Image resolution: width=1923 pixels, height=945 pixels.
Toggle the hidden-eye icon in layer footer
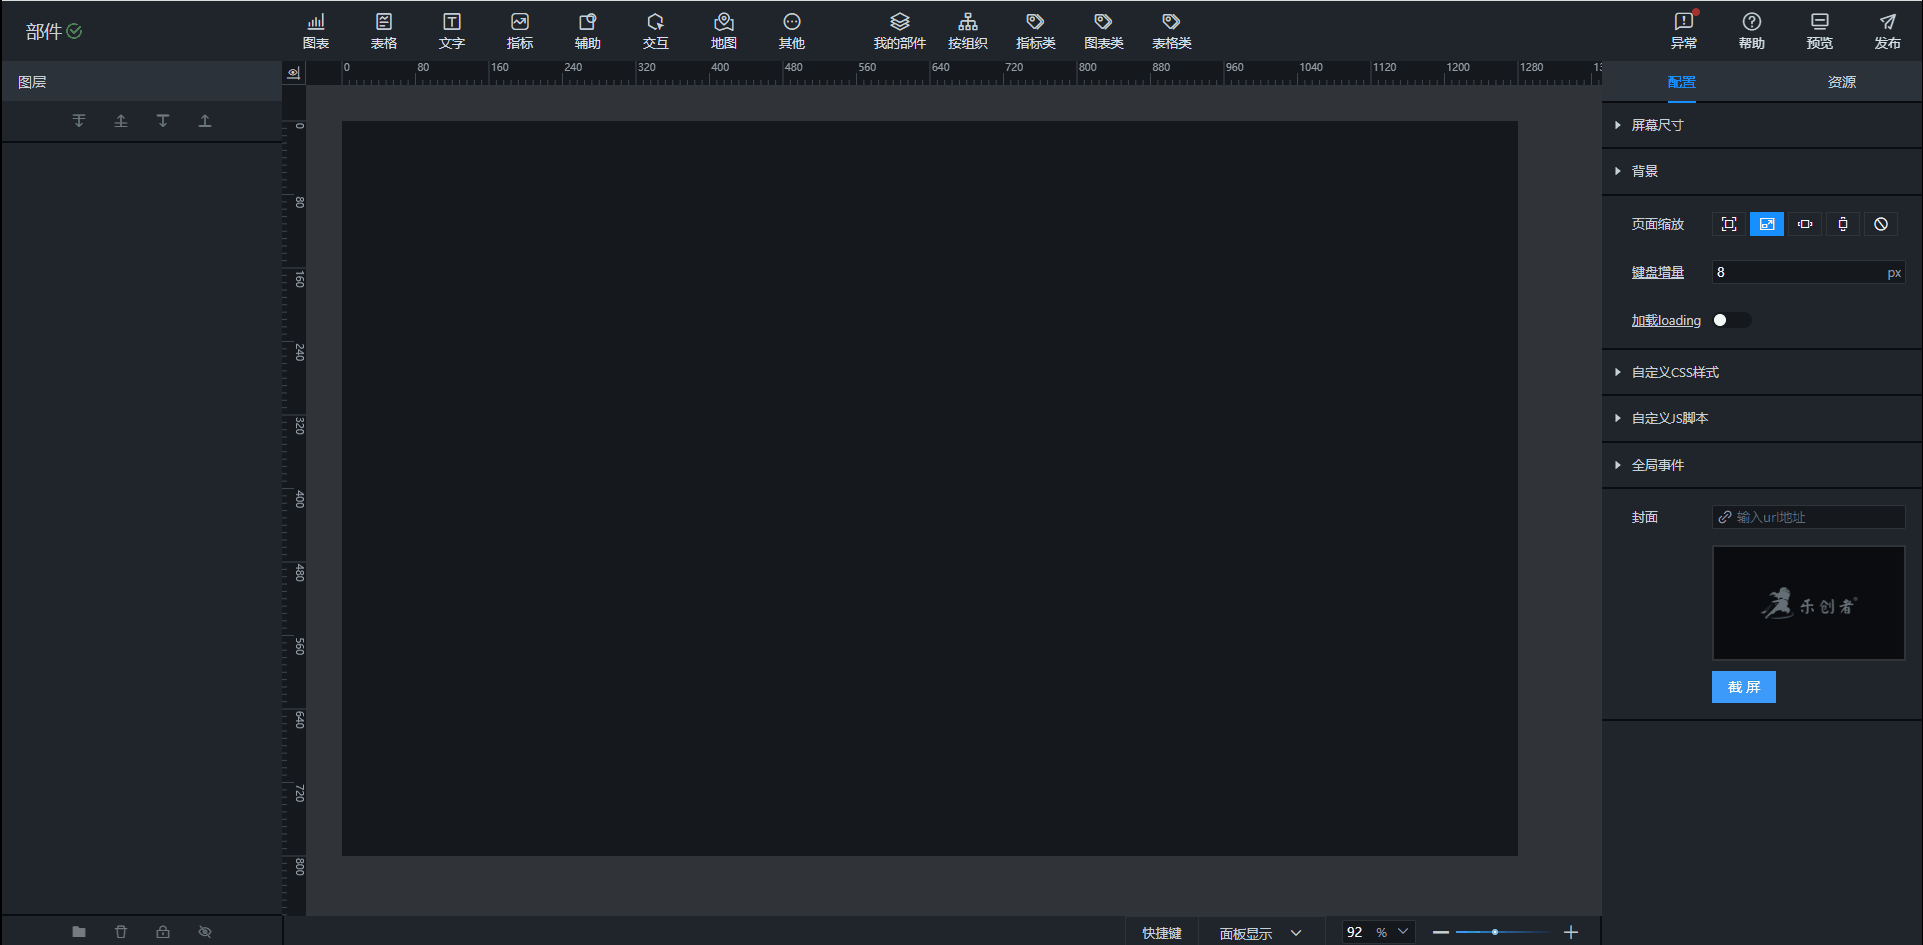[x=205, y=932]
